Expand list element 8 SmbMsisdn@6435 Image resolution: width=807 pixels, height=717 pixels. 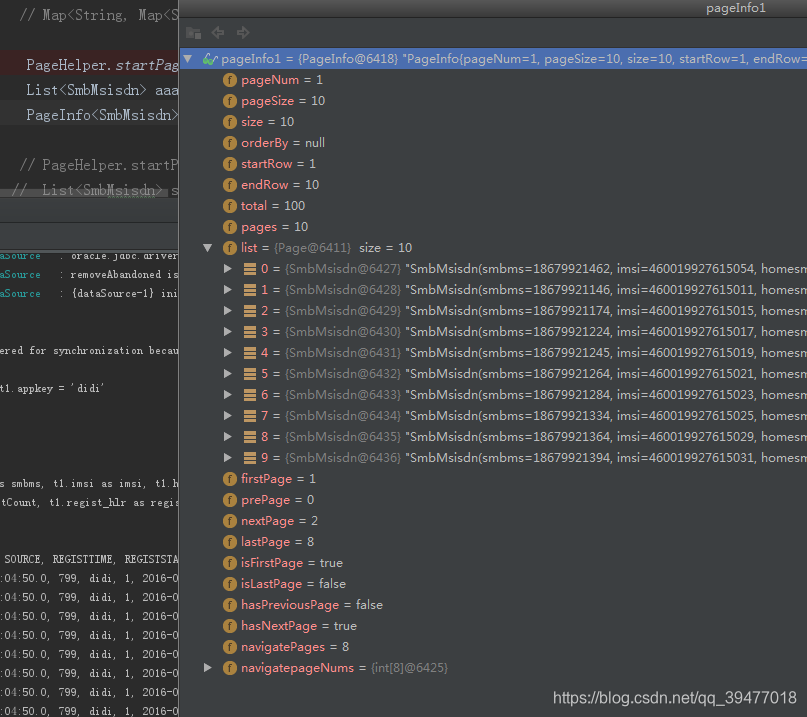227,436
